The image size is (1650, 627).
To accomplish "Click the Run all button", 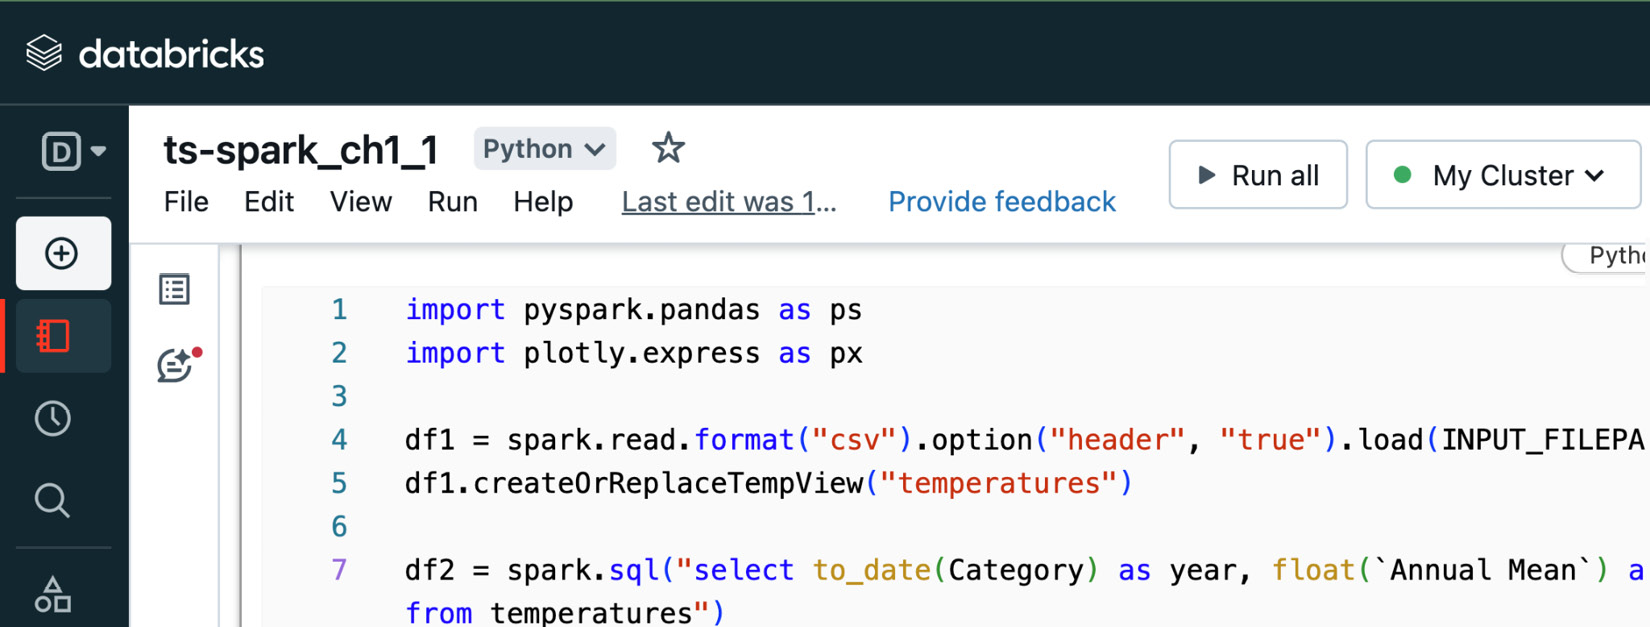I will (x=1258, y=175).
